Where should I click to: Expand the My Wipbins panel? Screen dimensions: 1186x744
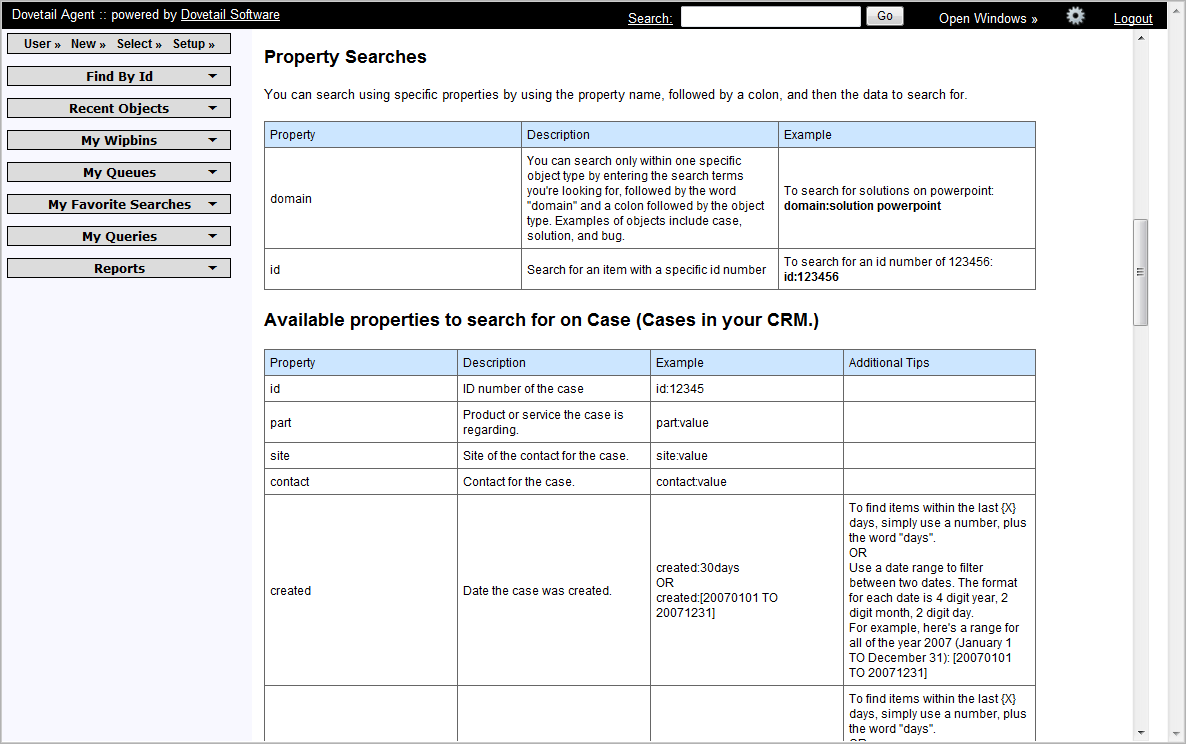point(119,141)
